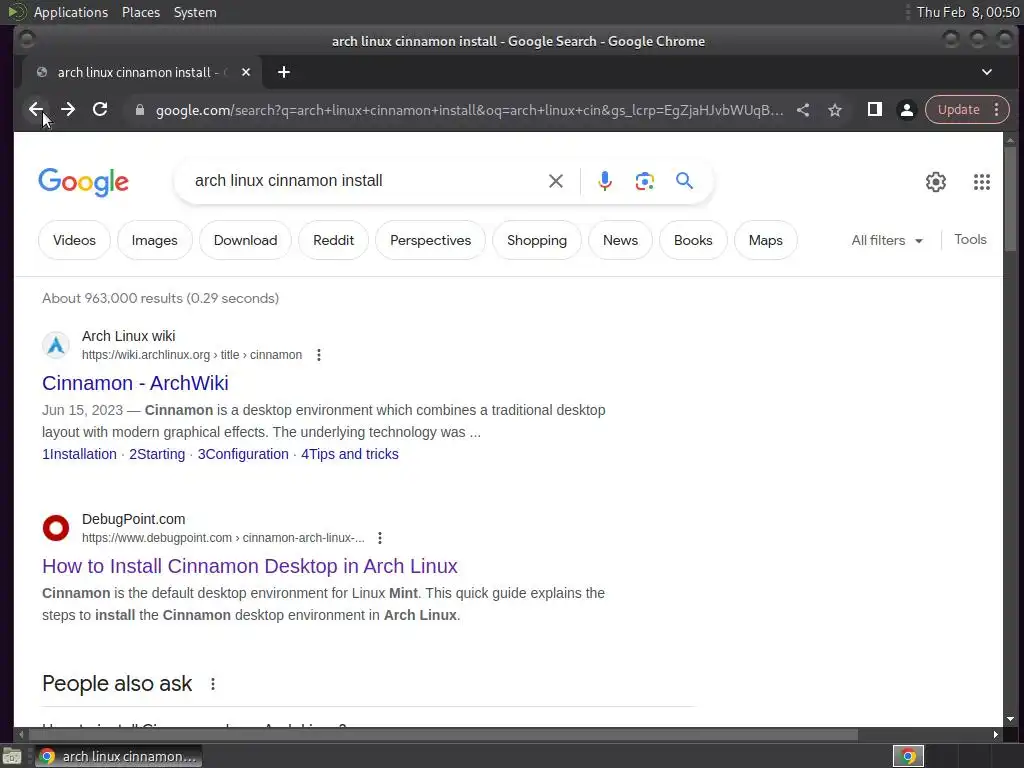Clear the search box with the X icon

[x=556, y=181]
